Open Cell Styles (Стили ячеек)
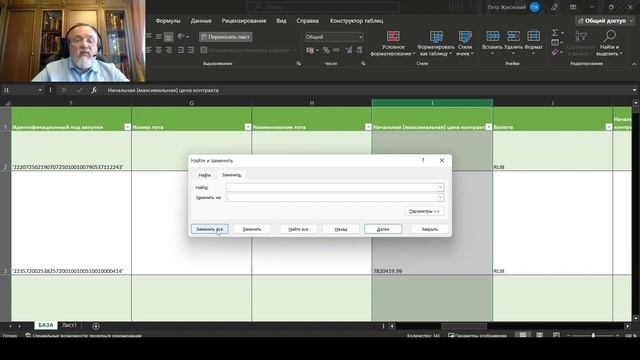The width and height of the screenshot is (640, 360). (x=465, y=43)
